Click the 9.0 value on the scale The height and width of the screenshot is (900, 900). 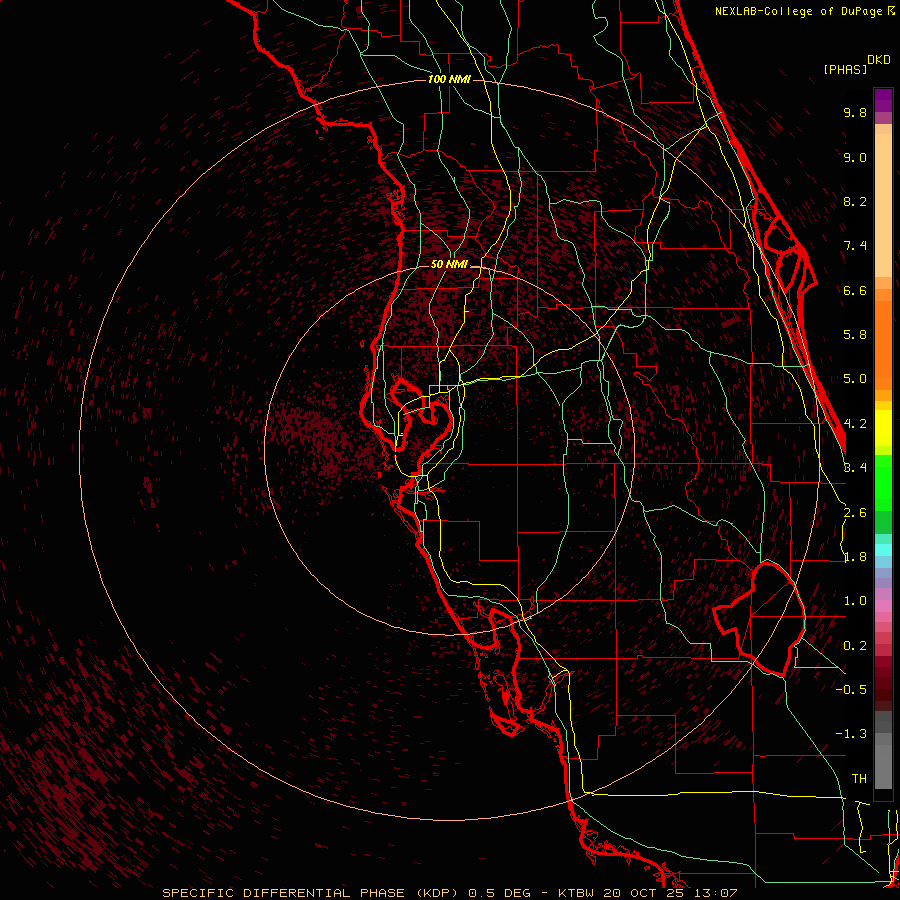click(x=855, y=157)
